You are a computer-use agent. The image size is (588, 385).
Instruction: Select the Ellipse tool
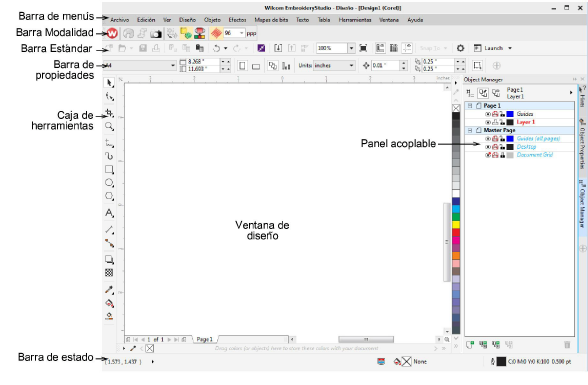pos(109,183)
